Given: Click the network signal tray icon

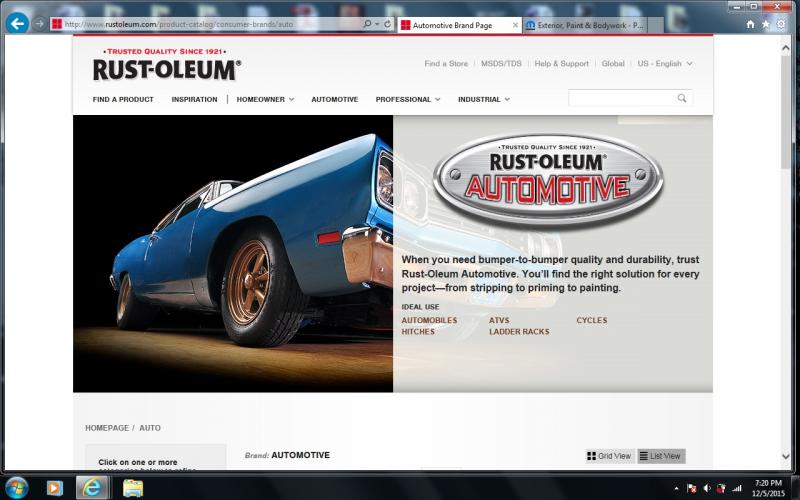Looking at the screenshot, I should (737, 489).
